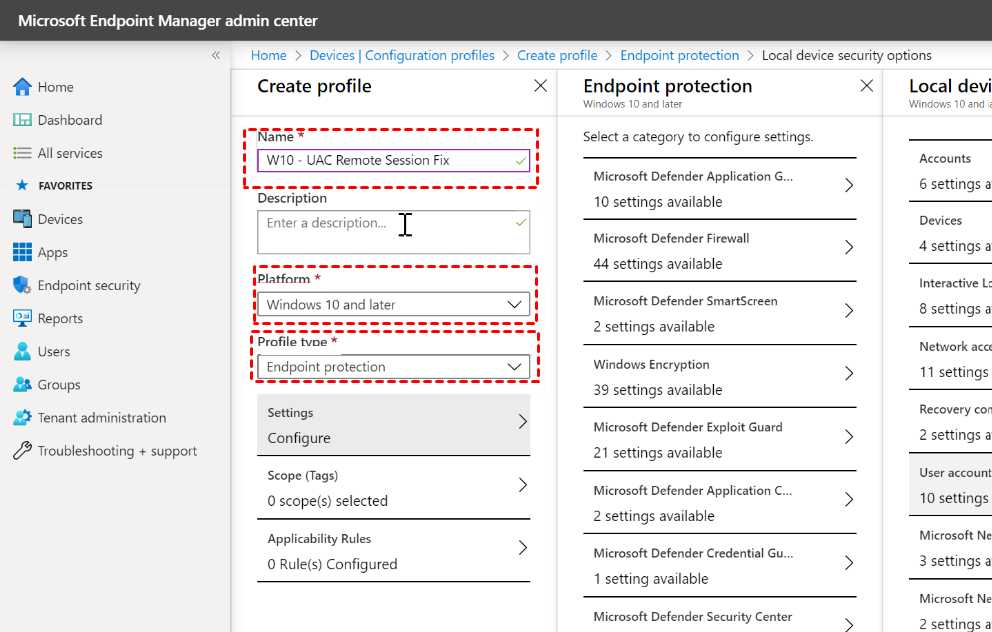
Task: Click the profile Name text field
Action: (385, 160)
